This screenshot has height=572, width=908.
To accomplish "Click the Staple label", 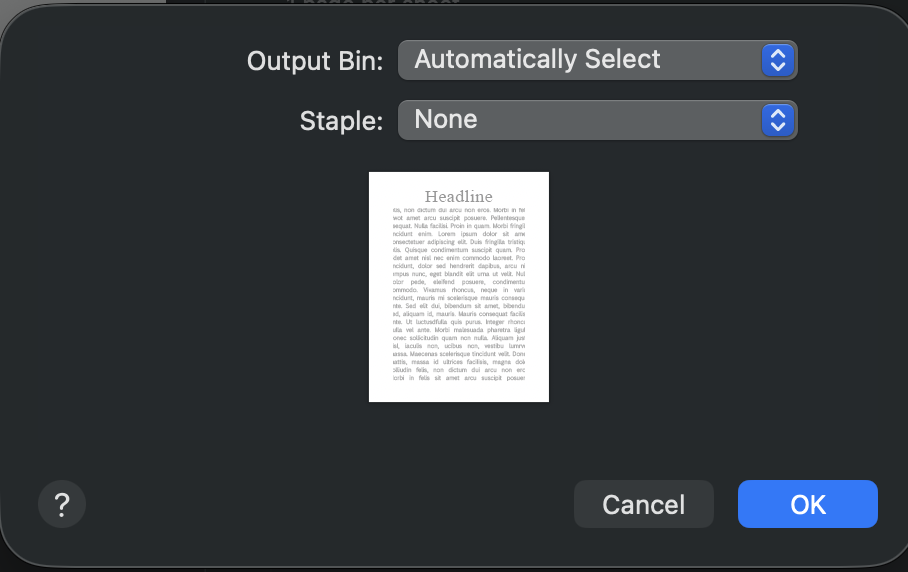I will coord(341,121).
